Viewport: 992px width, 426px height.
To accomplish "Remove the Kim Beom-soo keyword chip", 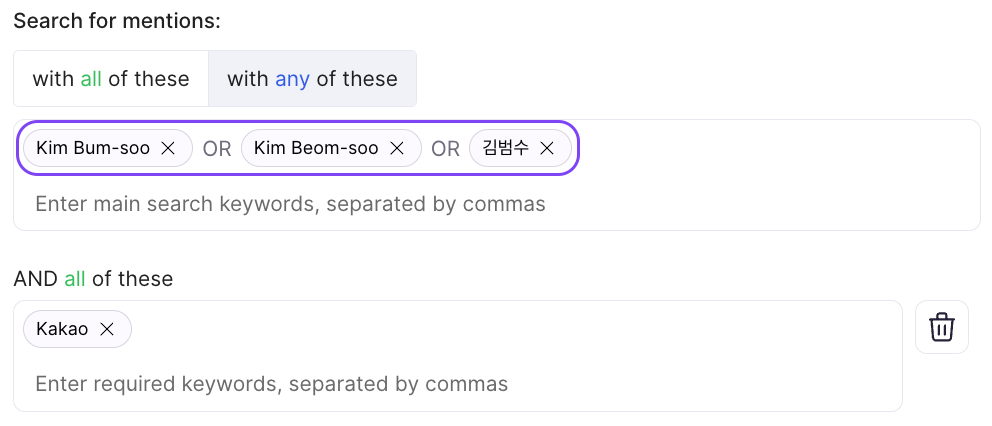I will [x=397, y=148].
